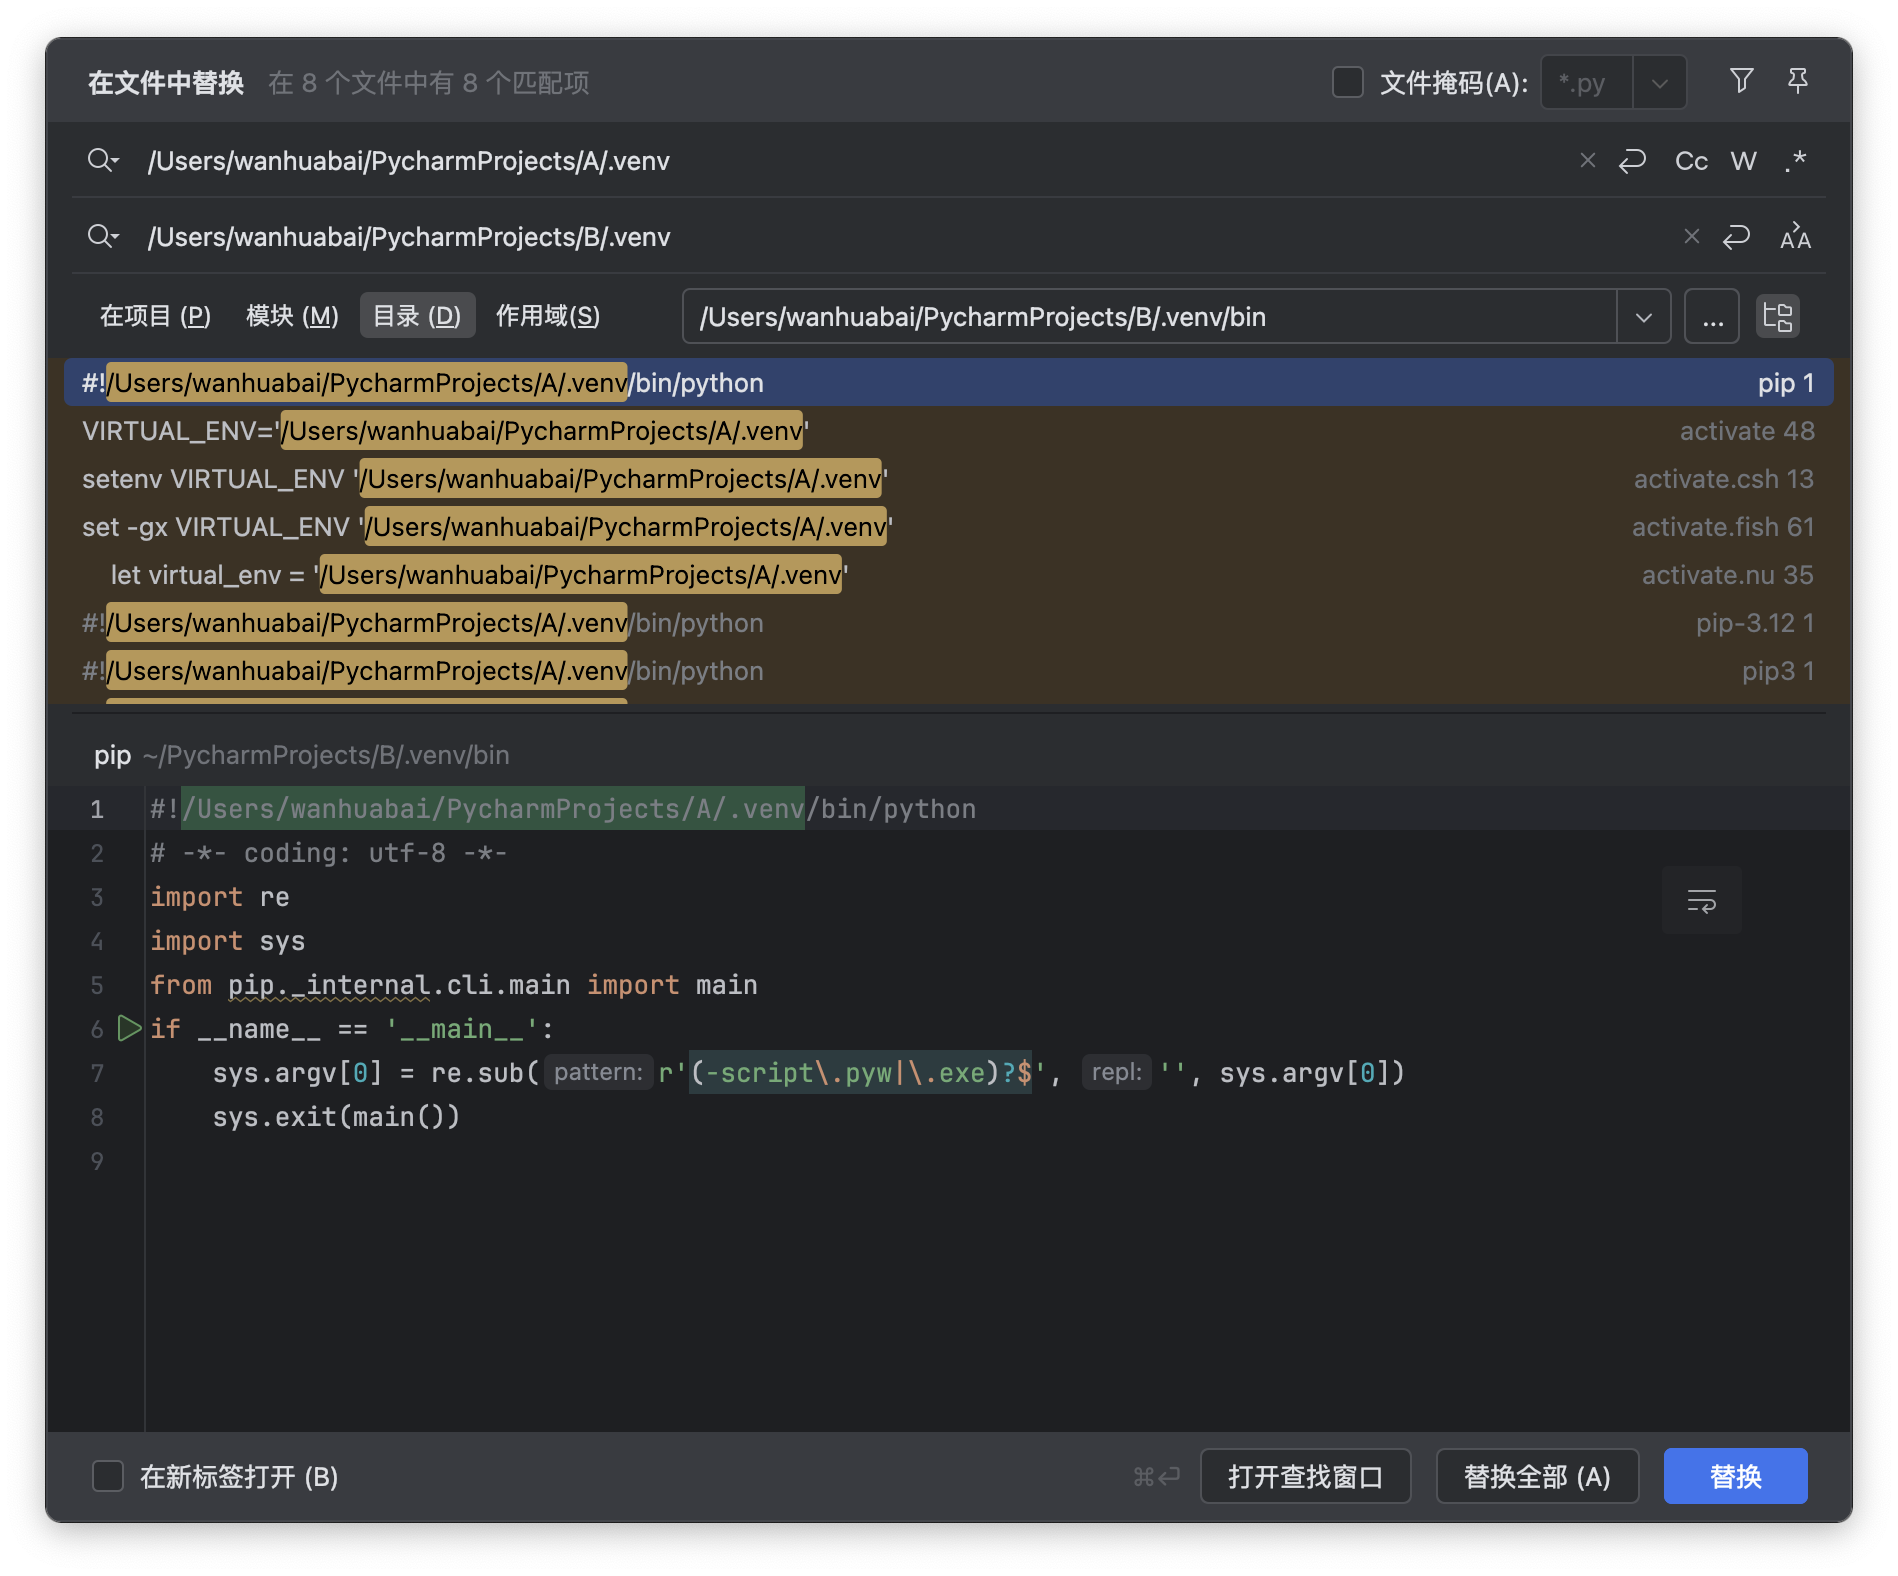This screenshot has height=1576, width=1898.
Task: Toggle whole Words matching option
Action: point(1743,161)
